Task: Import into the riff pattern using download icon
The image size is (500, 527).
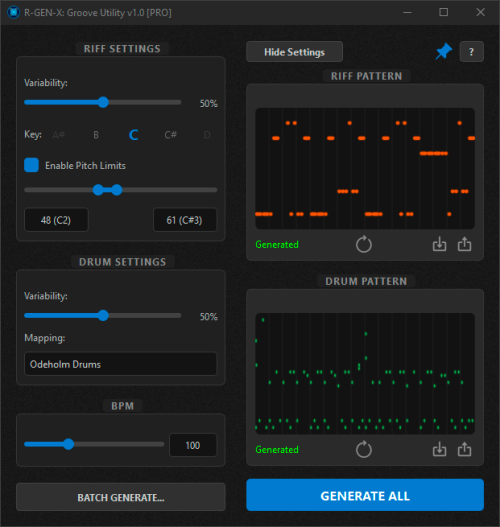Action: click(x=439, y=244)
